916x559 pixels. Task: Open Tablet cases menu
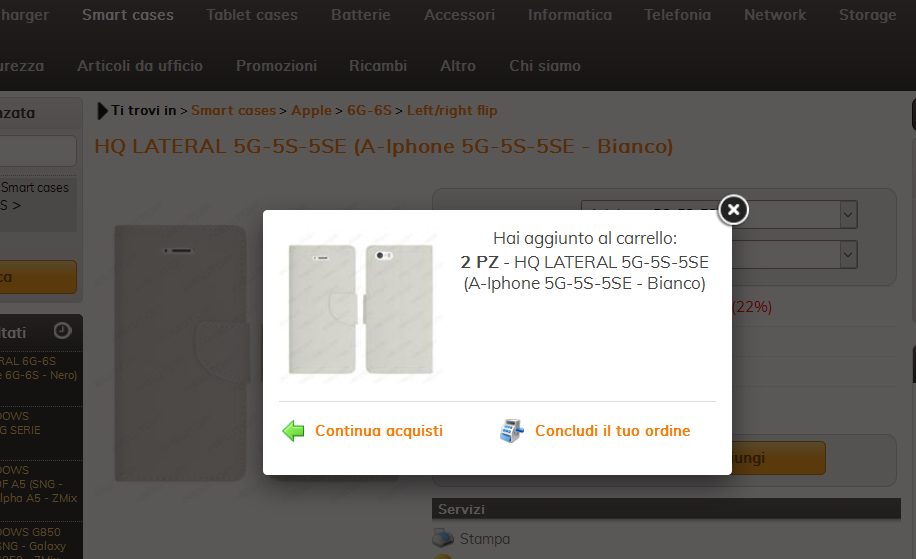[x=252, y=15]
